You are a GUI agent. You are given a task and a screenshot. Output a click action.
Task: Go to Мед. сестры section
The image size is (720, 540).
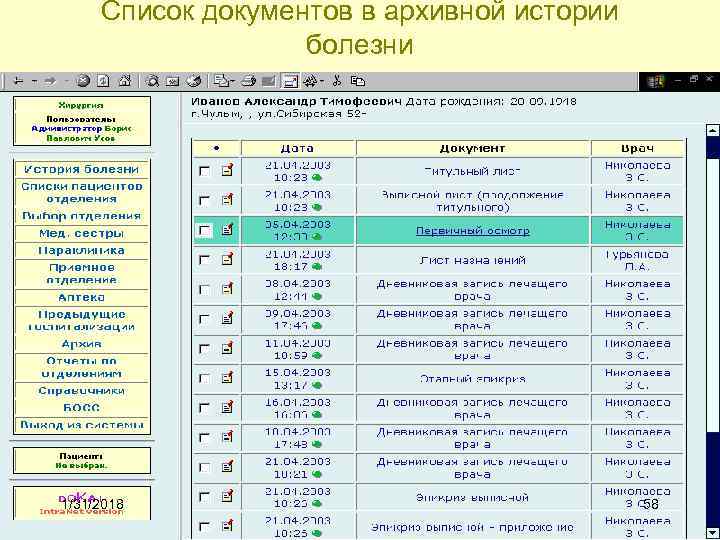(x=81, y=233)
